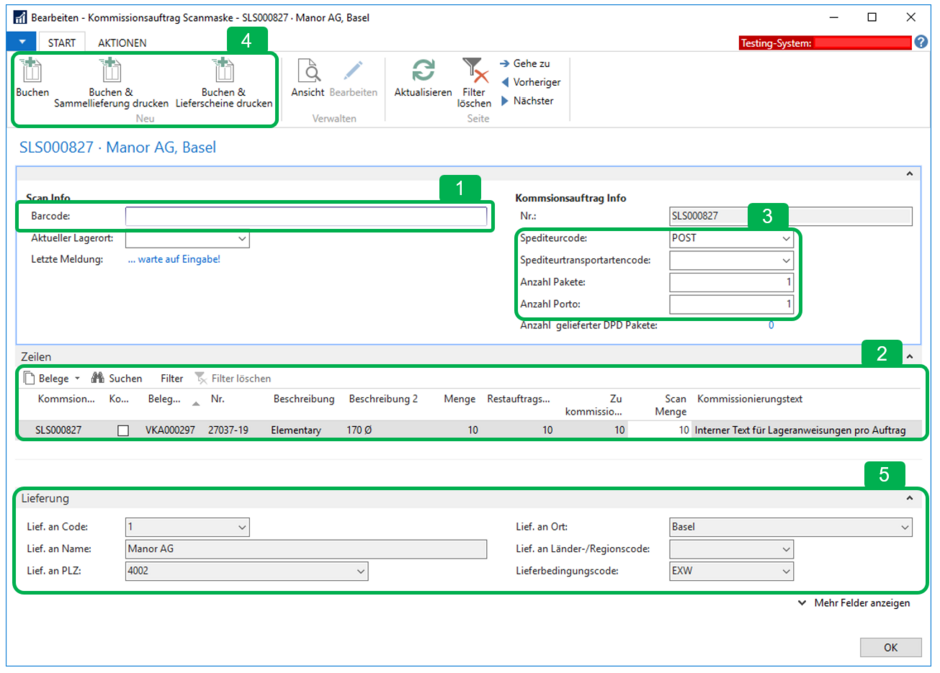Sort by the Kommissionierungstext column header
This screenshot has height=673, width=940.
[x=749, y=399]
